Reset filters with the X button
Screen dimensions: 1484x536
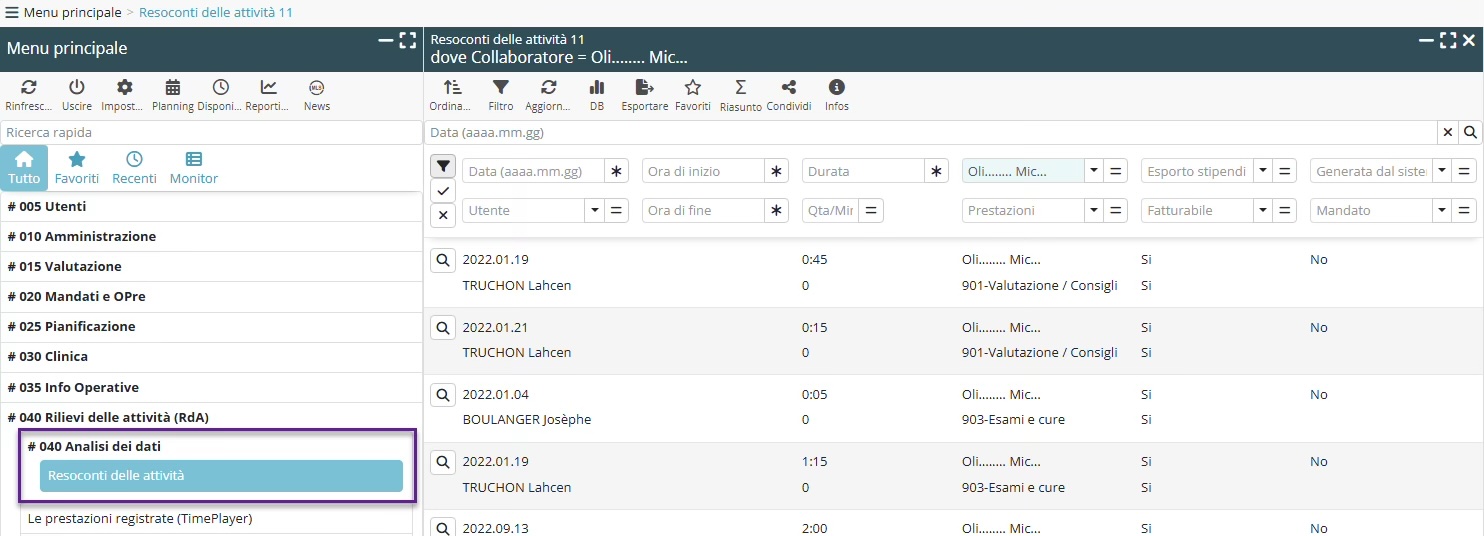tap(444, 216)
